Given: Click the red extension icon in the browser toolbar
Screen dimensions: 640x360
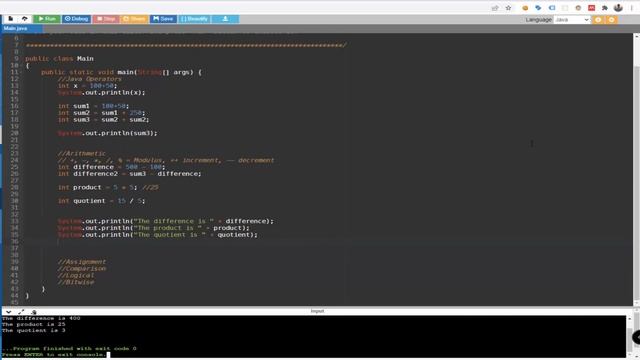Looking at the screenshot, I should tap(591, 8).
